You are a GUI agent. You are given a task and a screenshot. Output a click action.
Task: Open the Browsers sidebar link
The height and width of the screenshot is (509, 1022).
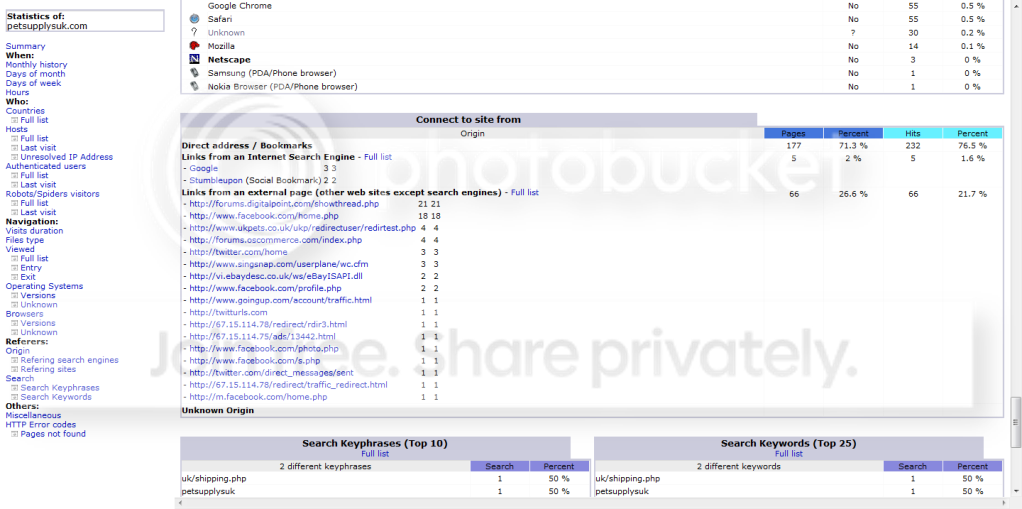tap(25, 313)
